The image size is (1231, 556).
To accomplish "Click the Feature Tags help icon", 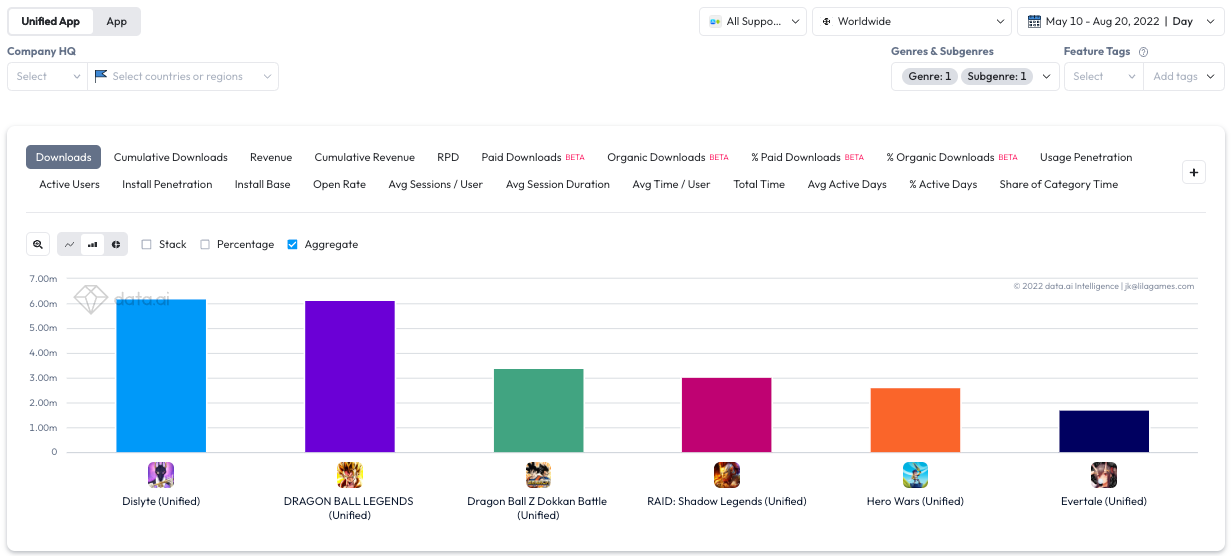I will pyautogui.click(x=1143, y=52).
